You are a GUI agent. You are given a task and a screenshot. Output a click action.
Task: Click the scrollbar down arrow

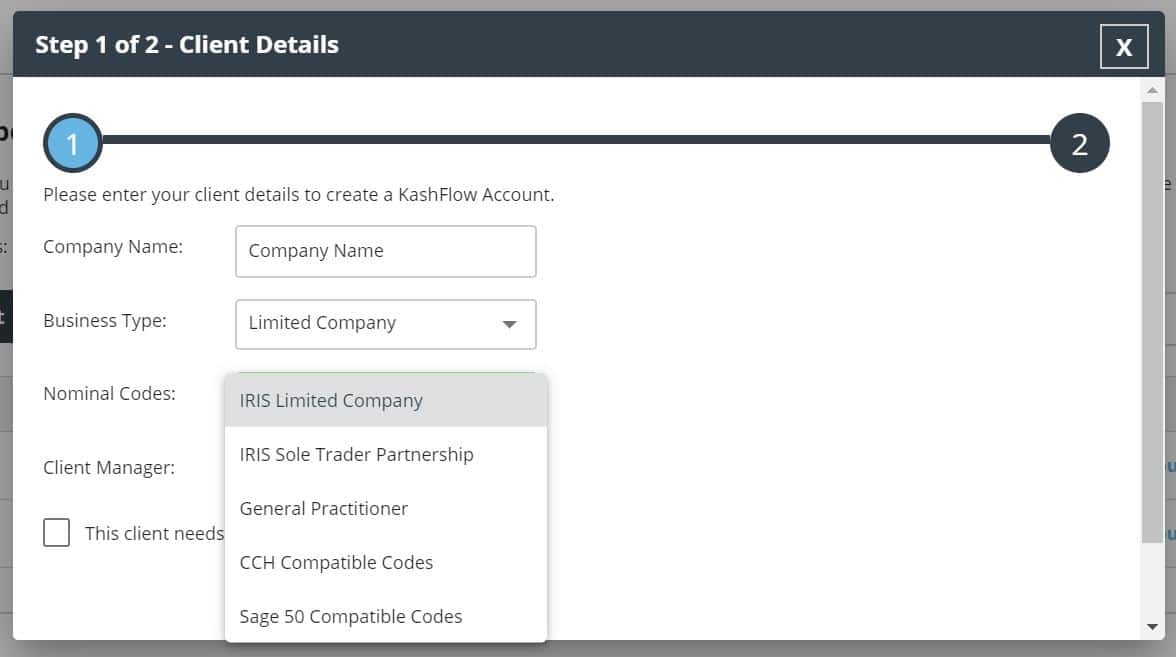(1152, 626)
